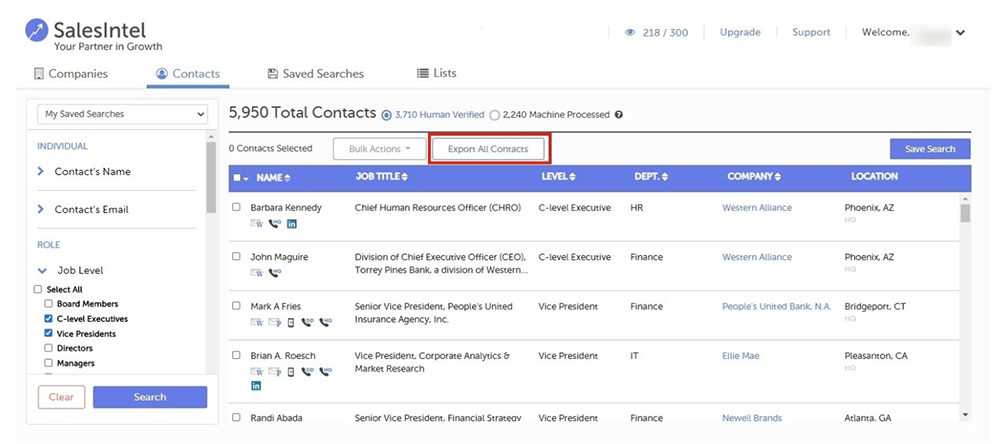The width and height of the screenshot is (1008, 444).
Task: Click the SalesIntel logo icon
Action: (37, 30)
